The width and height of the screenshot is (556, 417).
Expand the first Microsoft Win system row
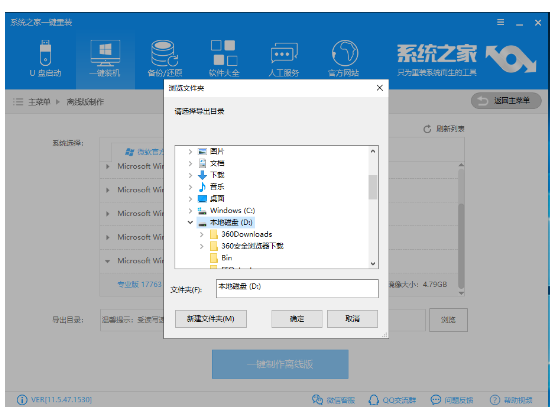107,166
